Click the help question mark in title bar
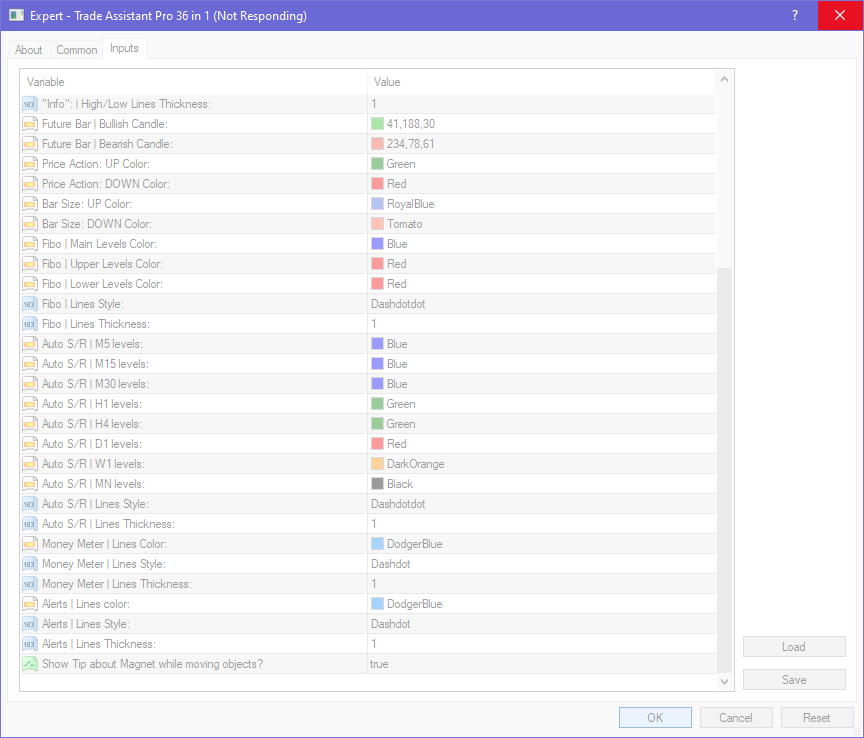Image resolution: width=864 pixels, height=738 pixels. (x=795, y=15)
